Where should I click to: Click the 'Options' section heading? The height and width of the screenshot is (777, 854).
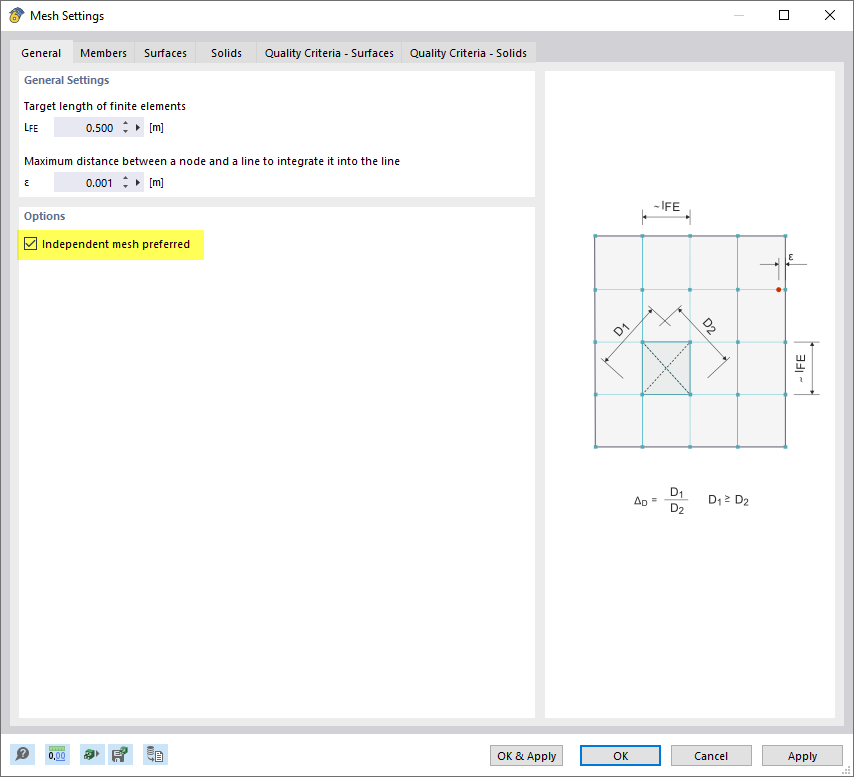[x=45, y=216]
